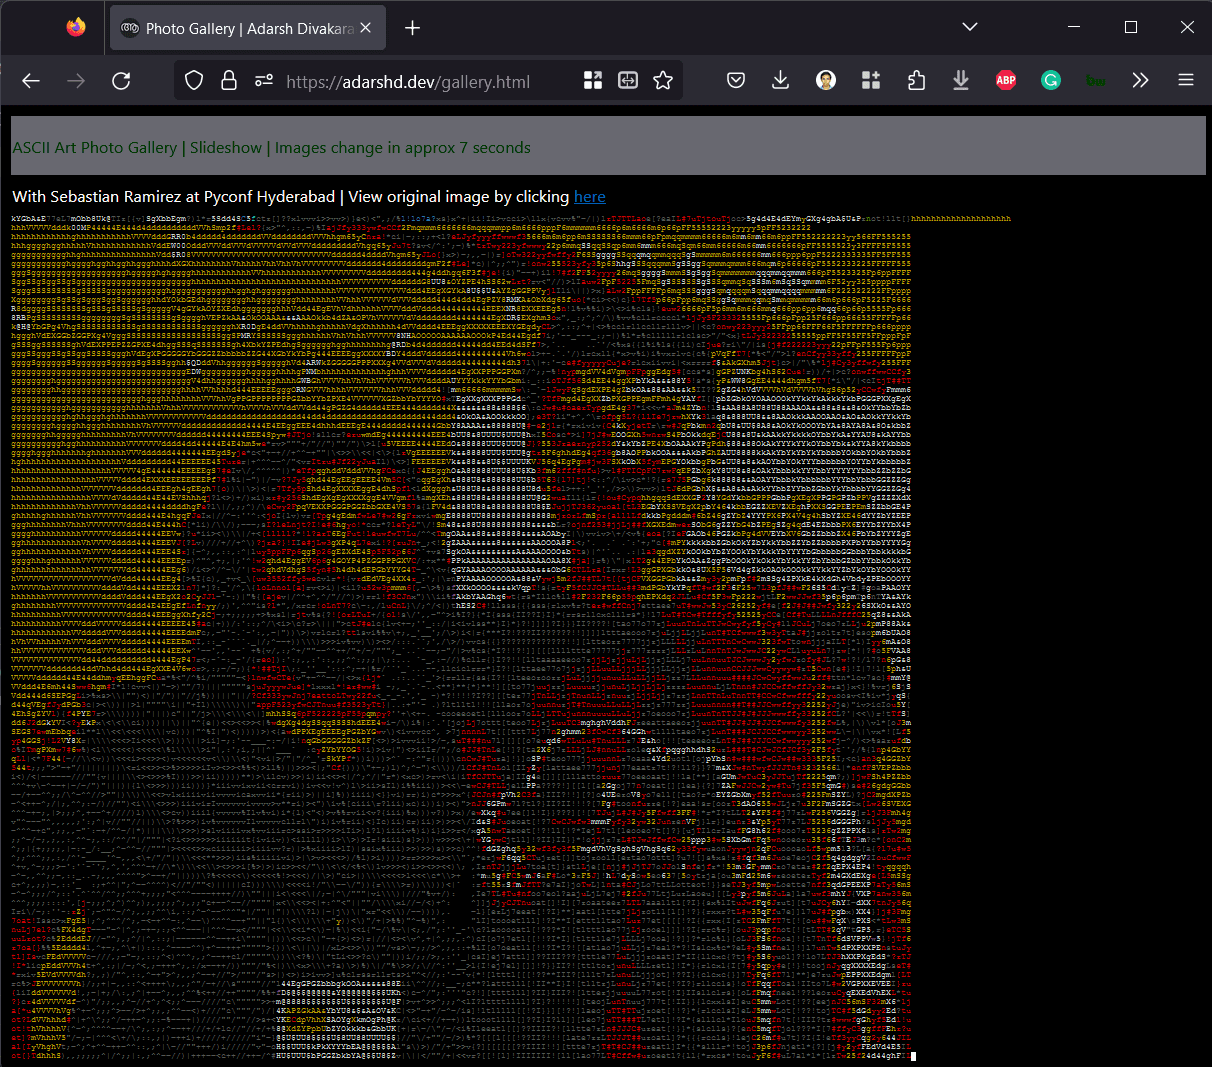Close the Photo Gallery tab
This screenshot has width=1212, height=1067.
(366, 28)
